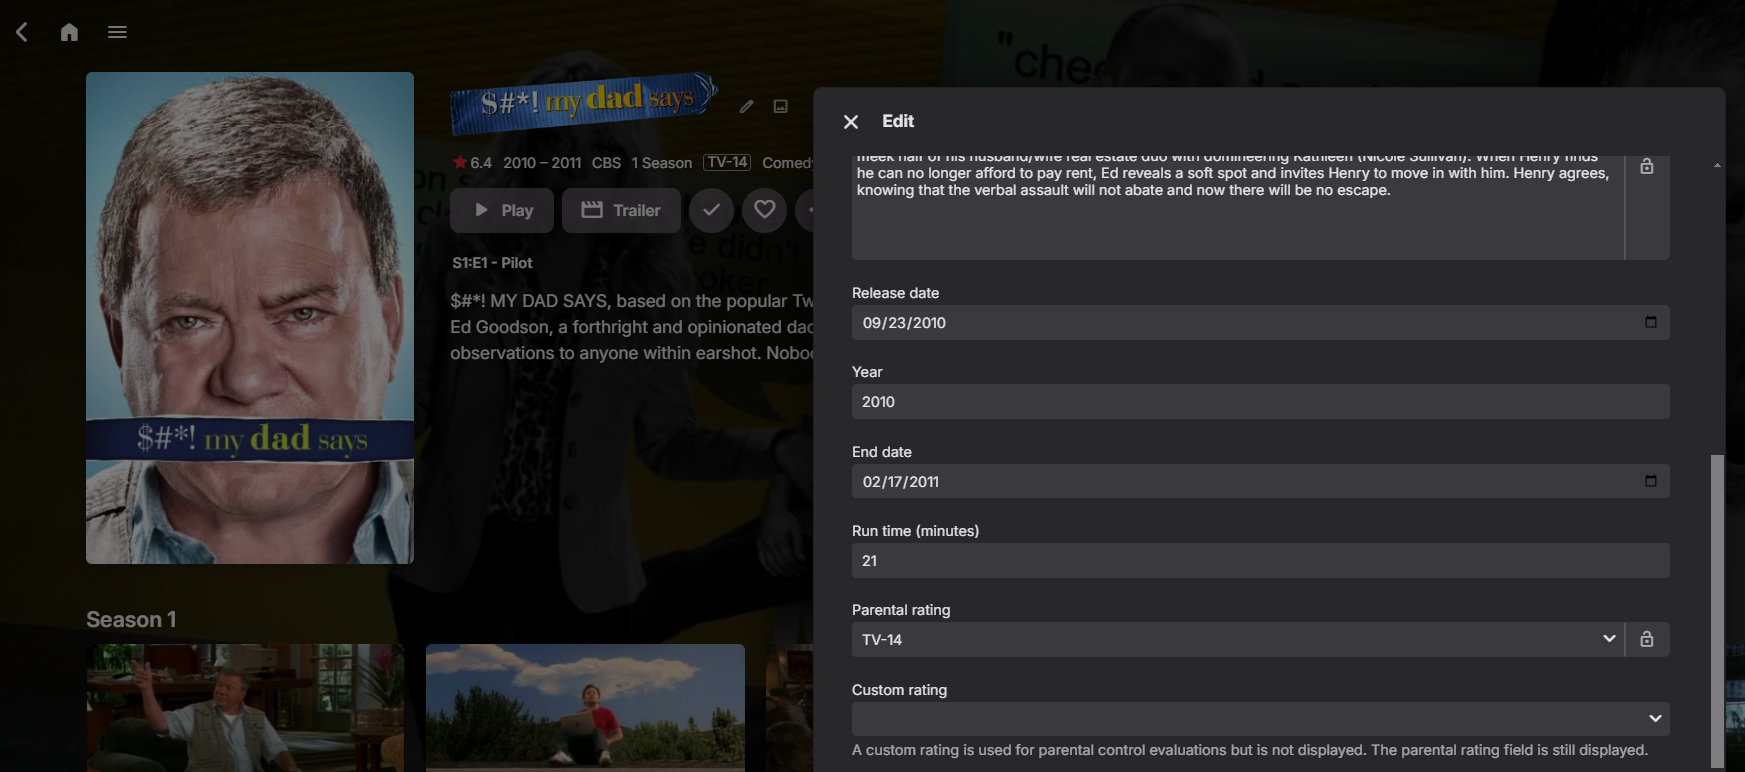Add the show to favorites with the heart
This screenshot has height=772, width=1745.
pyautogui.click(x=764, y=210)
